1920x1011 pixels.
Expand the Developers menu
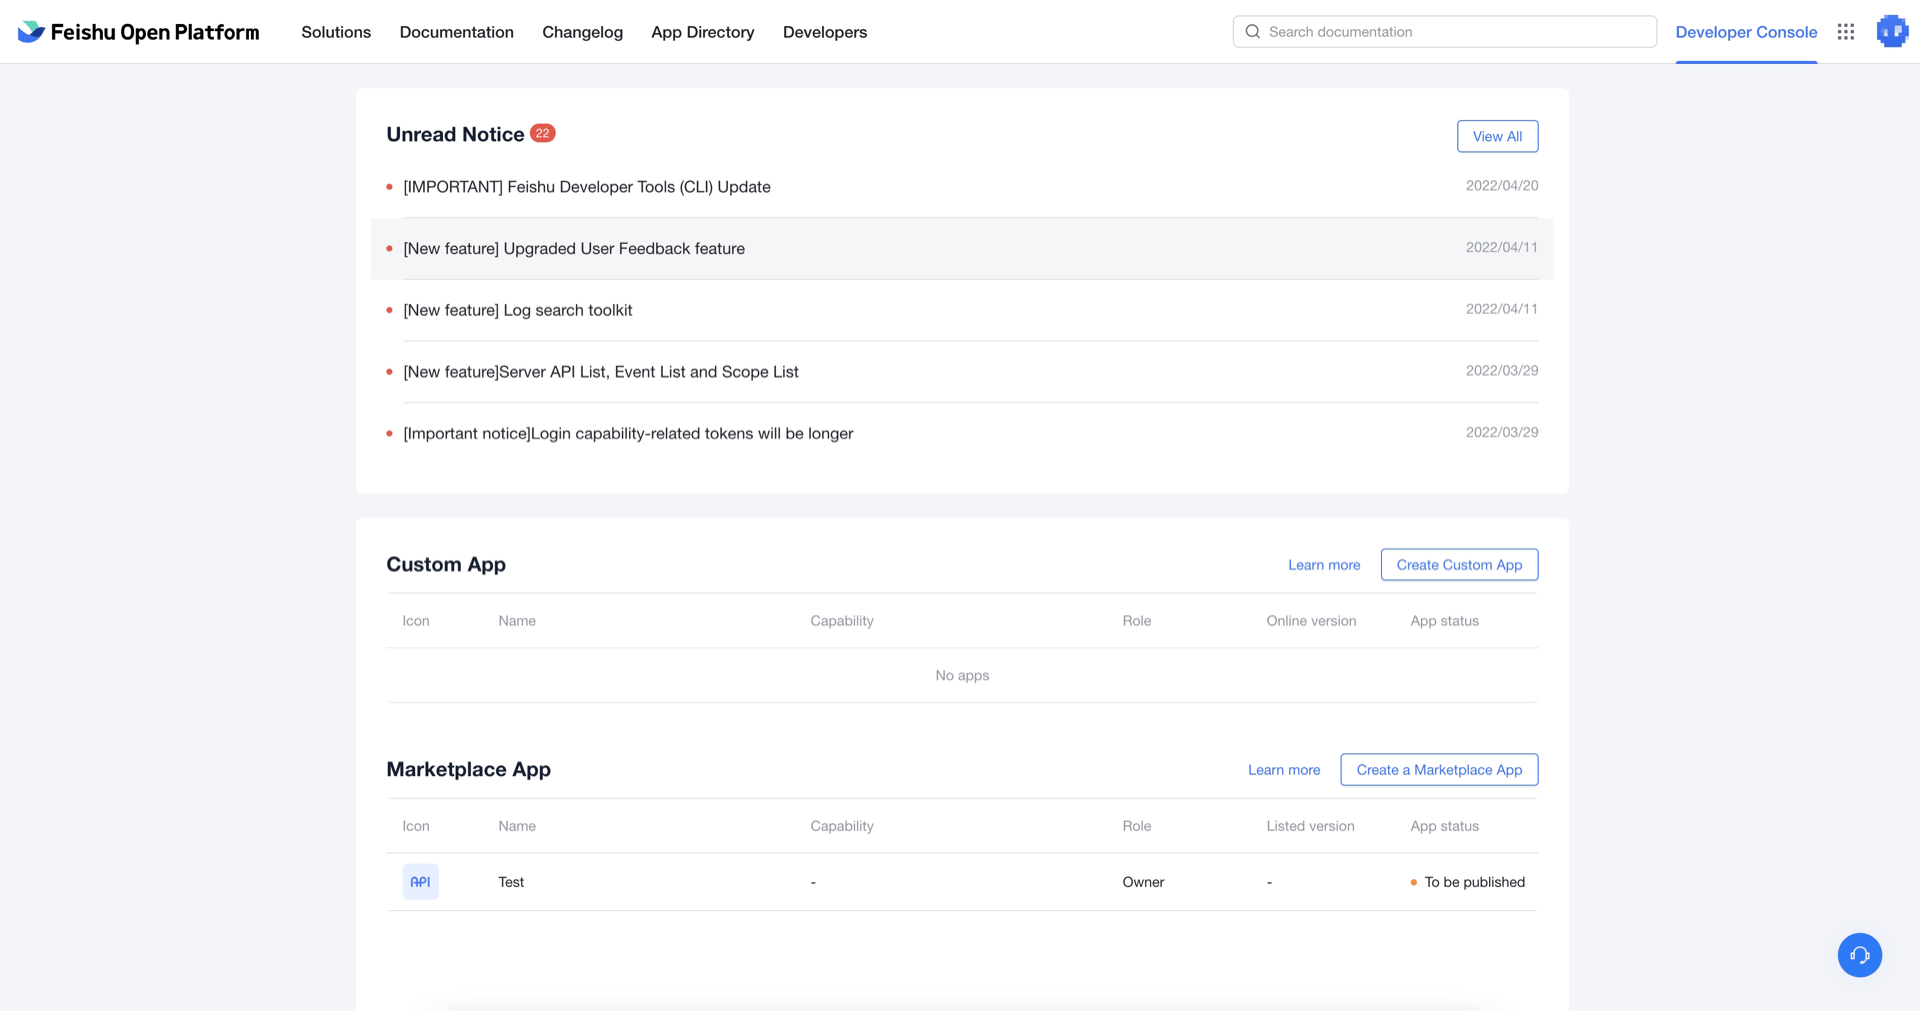point(824,32)
